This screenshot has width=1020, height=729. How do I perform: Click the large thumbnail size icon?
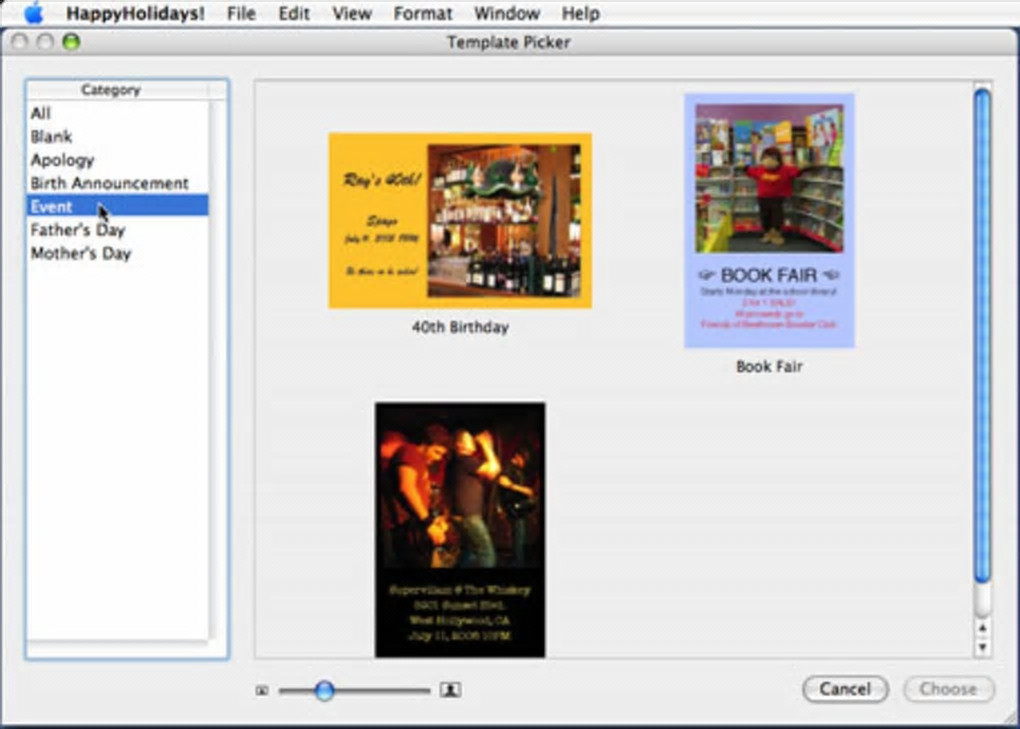450,689
